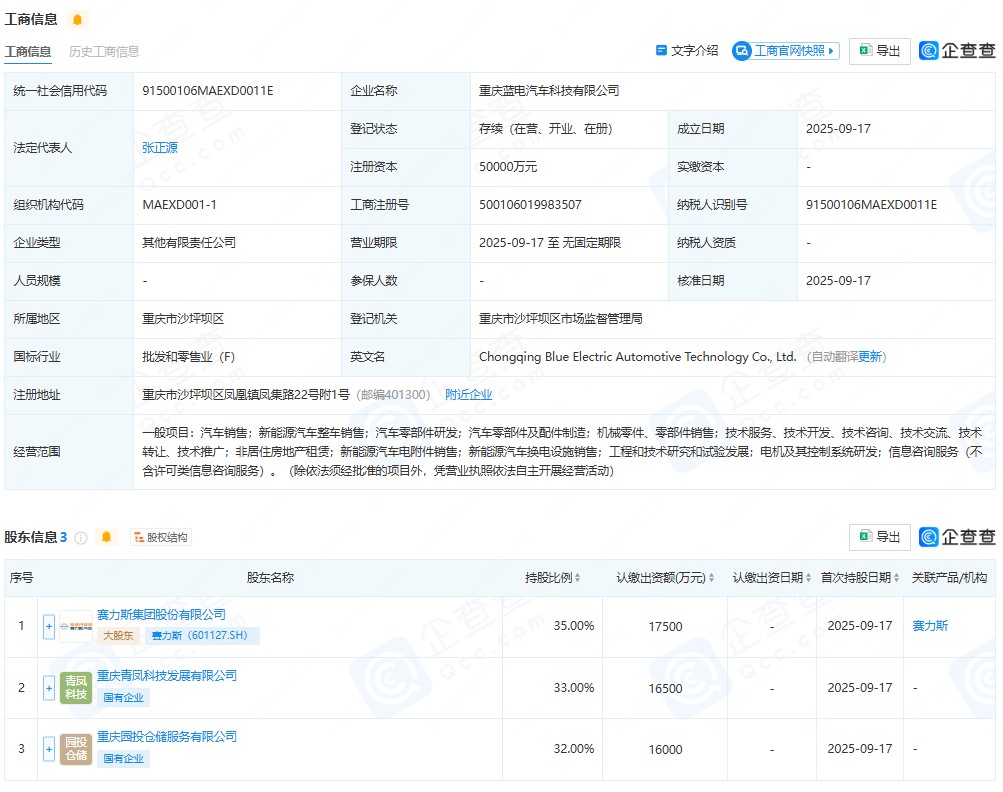The width and height of the screenshot is (1003, 792).
Task: Click the 园投仓储 tan logo
Action: (x=75, y=749)
